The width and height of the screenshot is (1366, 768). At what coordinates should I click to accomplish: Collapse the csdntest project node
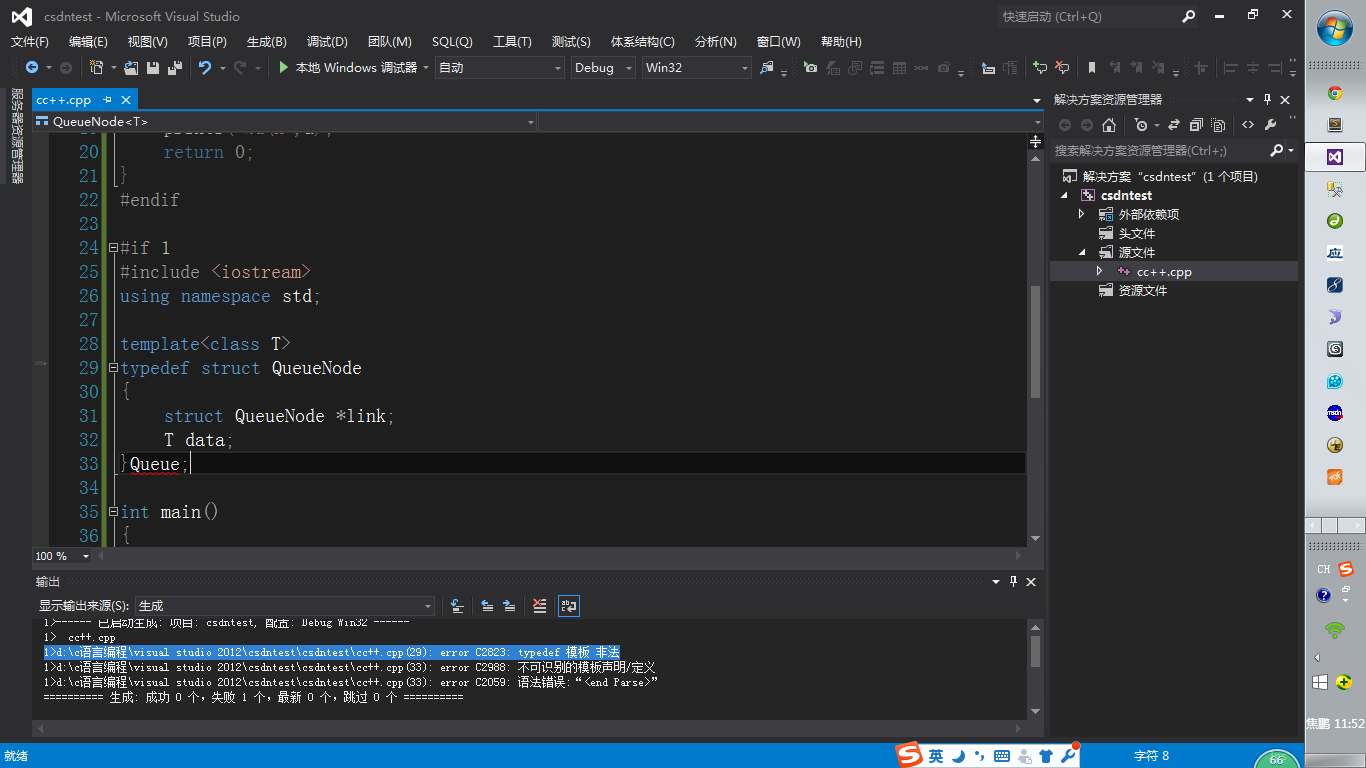tap(1064, 195)
